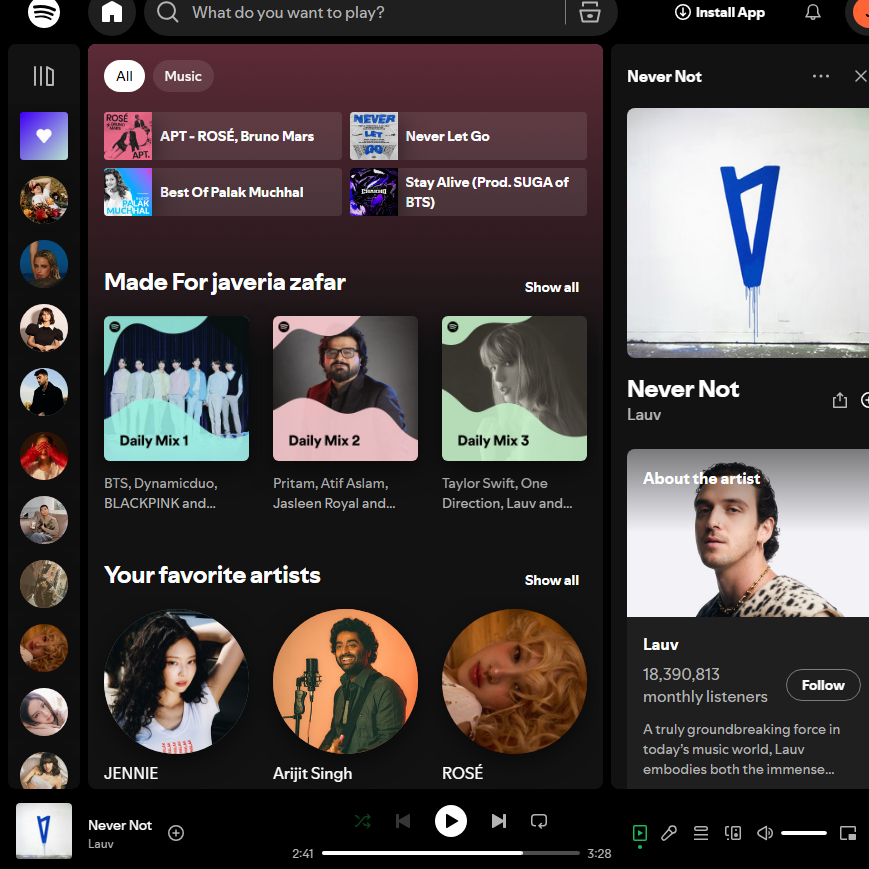Share Never Not via share icon

point(840,400)
